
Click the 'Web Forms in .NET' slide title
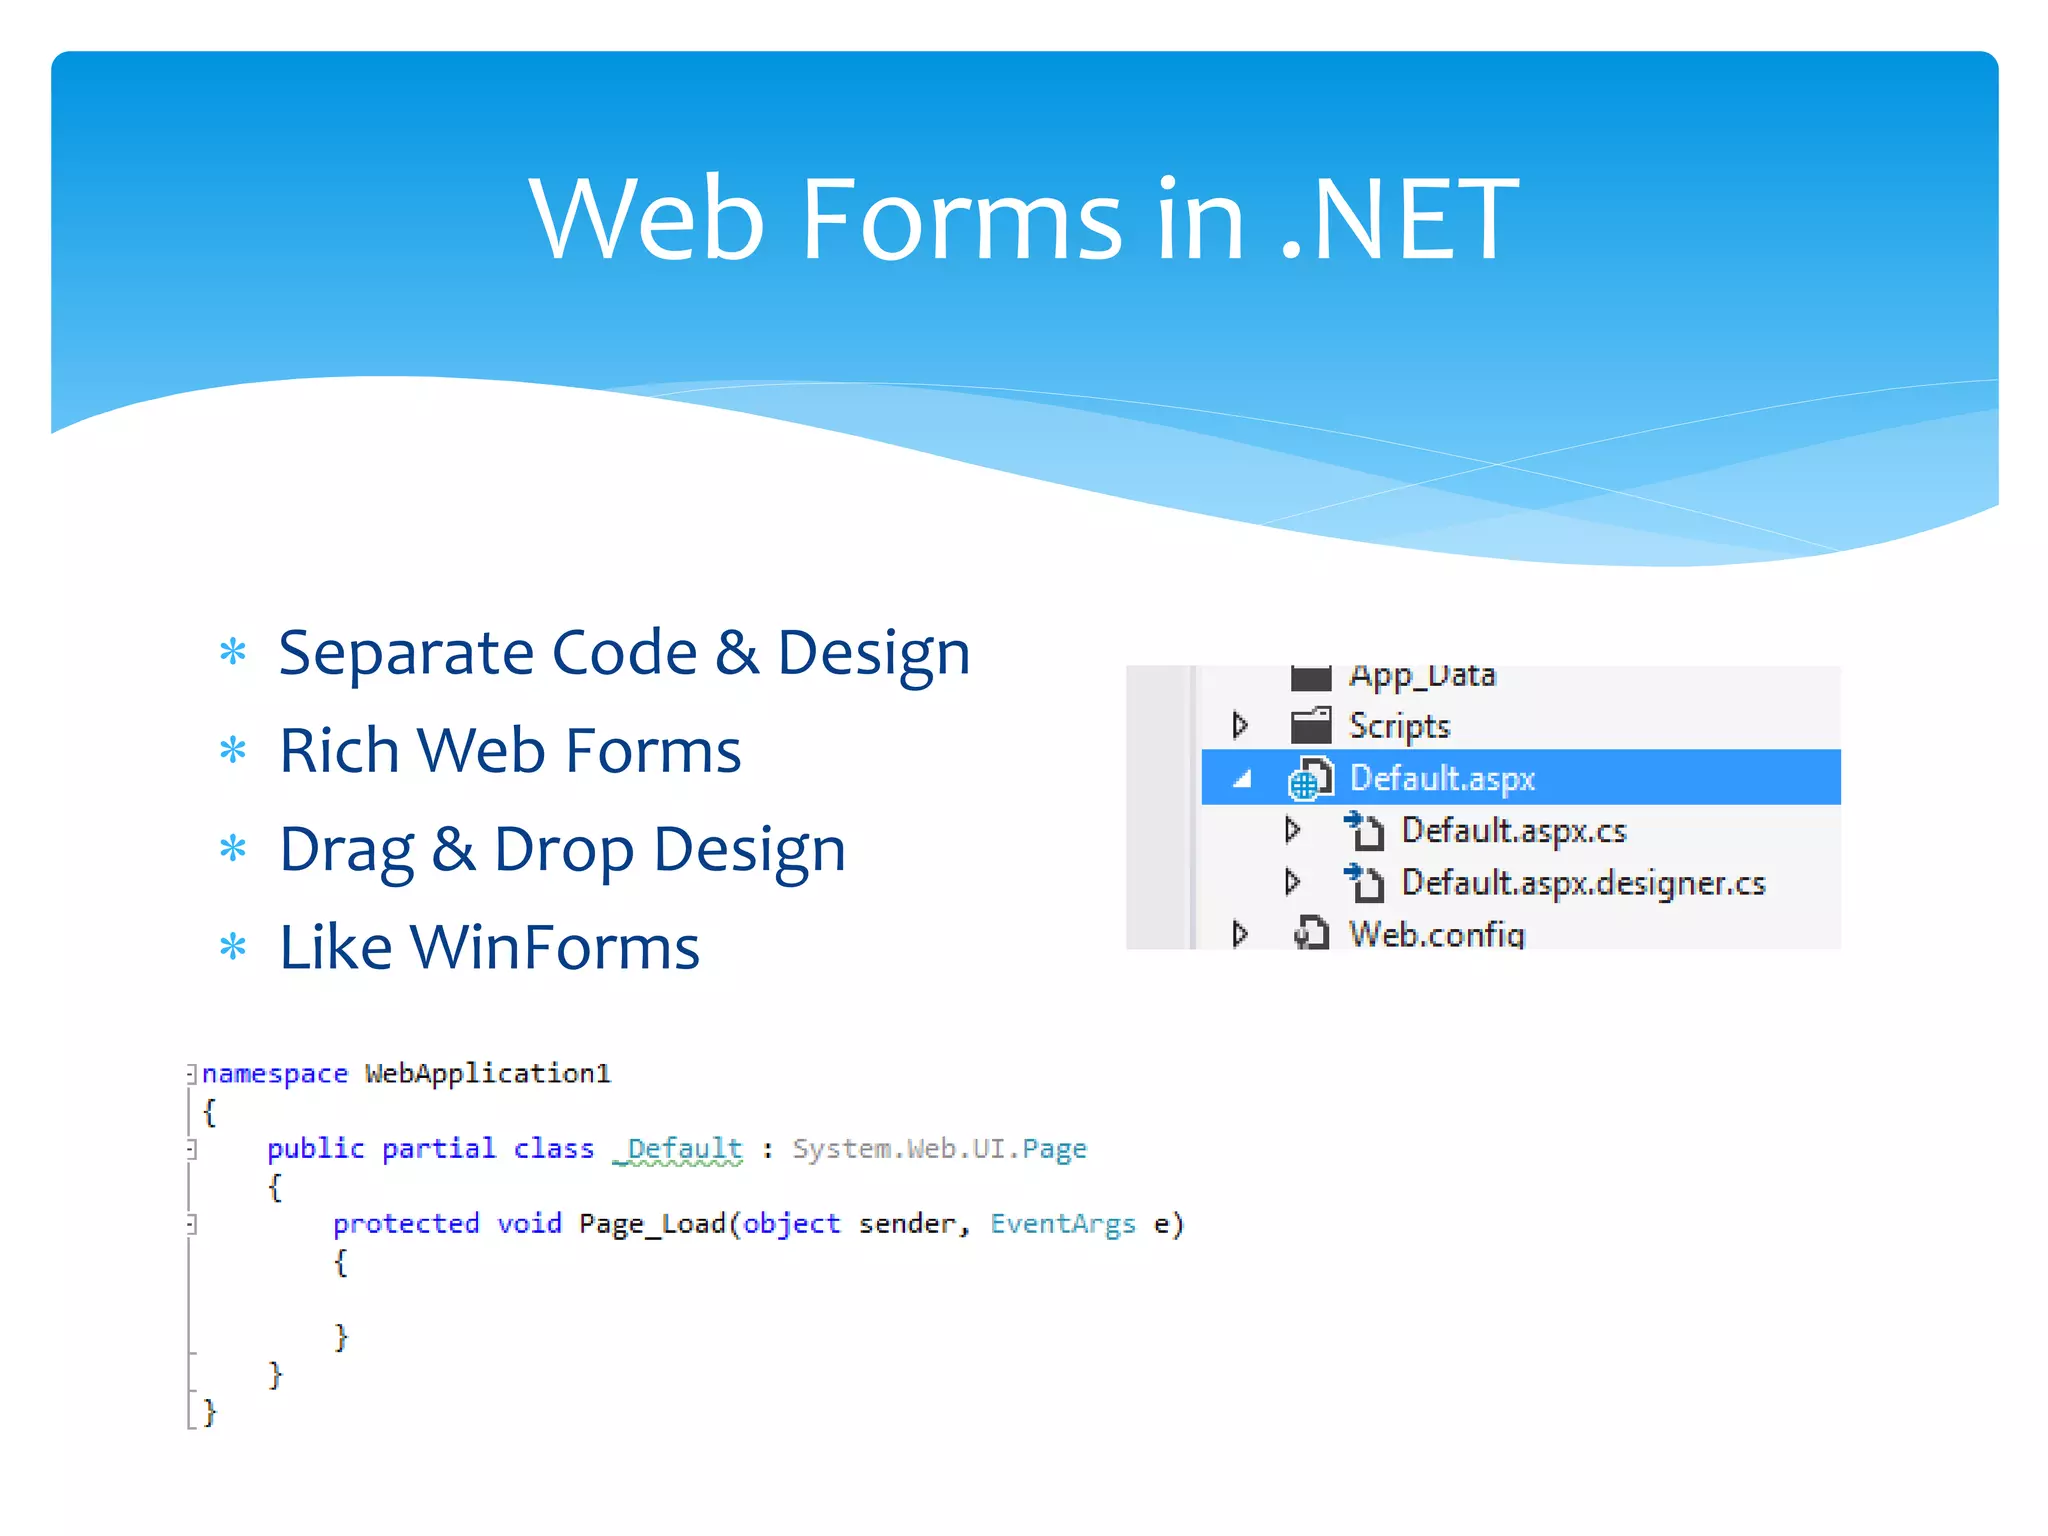click(1024, 218)
